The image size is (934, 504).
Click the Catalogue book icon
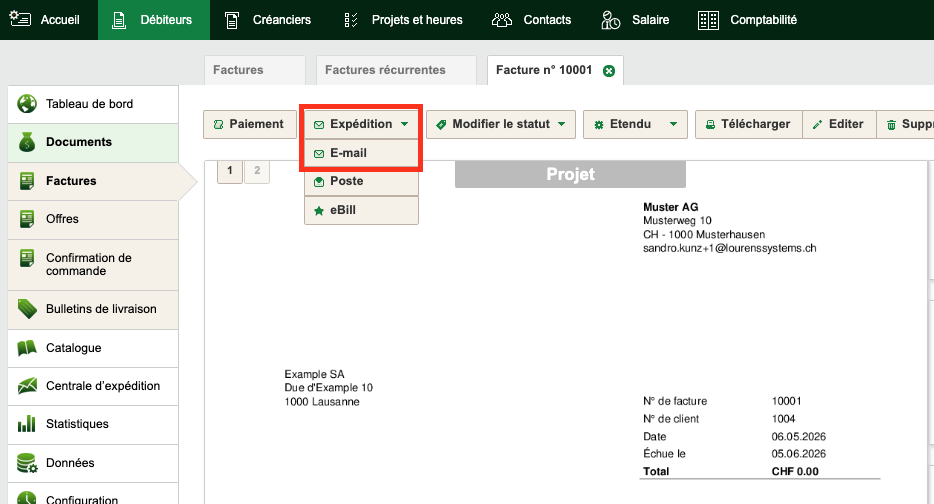[x=27, y=348]
